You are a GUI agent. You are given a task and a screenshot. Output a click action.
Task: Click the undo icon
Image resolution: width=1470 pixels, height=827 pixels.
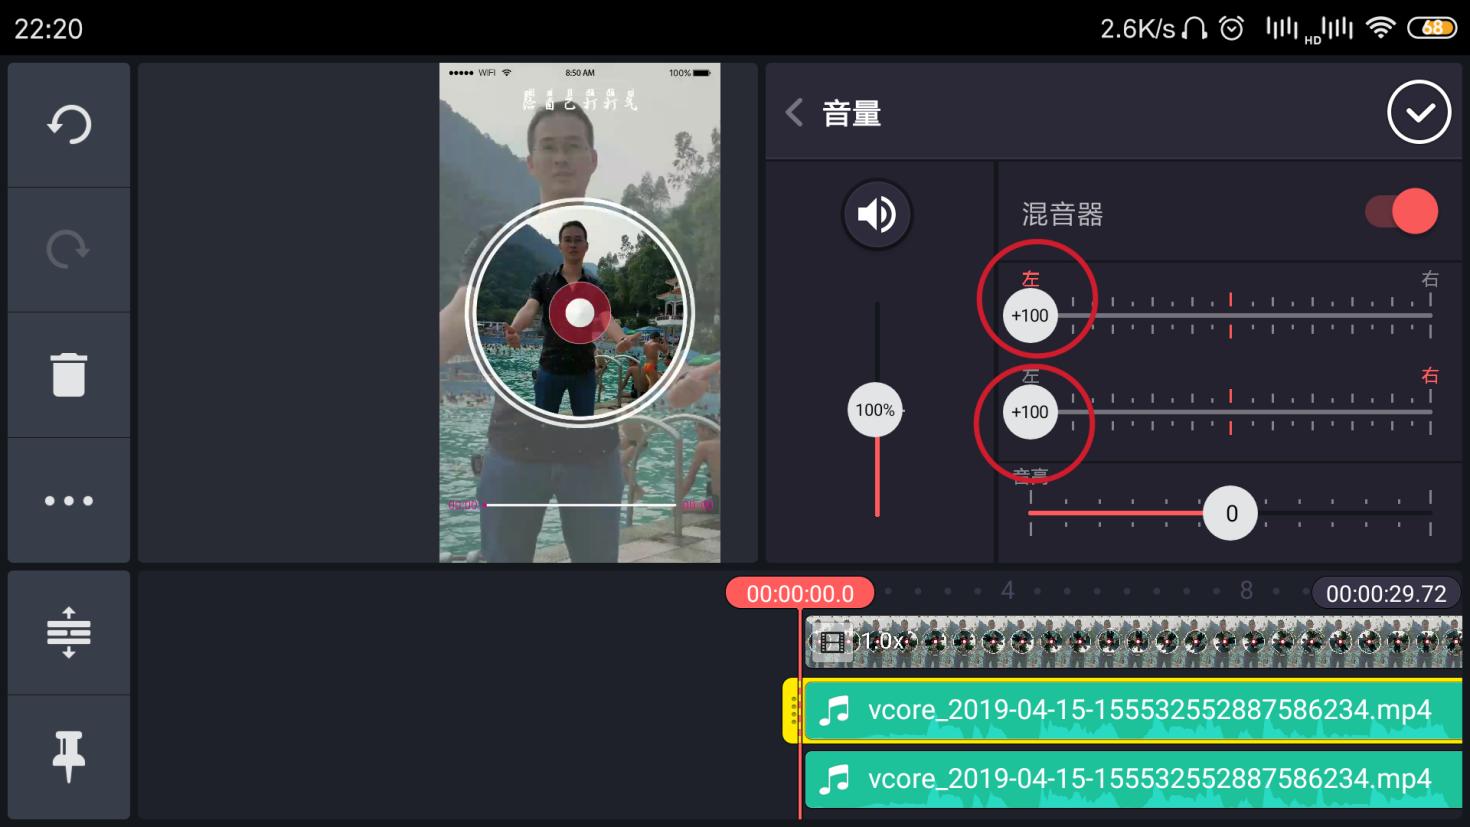point(68,124)
